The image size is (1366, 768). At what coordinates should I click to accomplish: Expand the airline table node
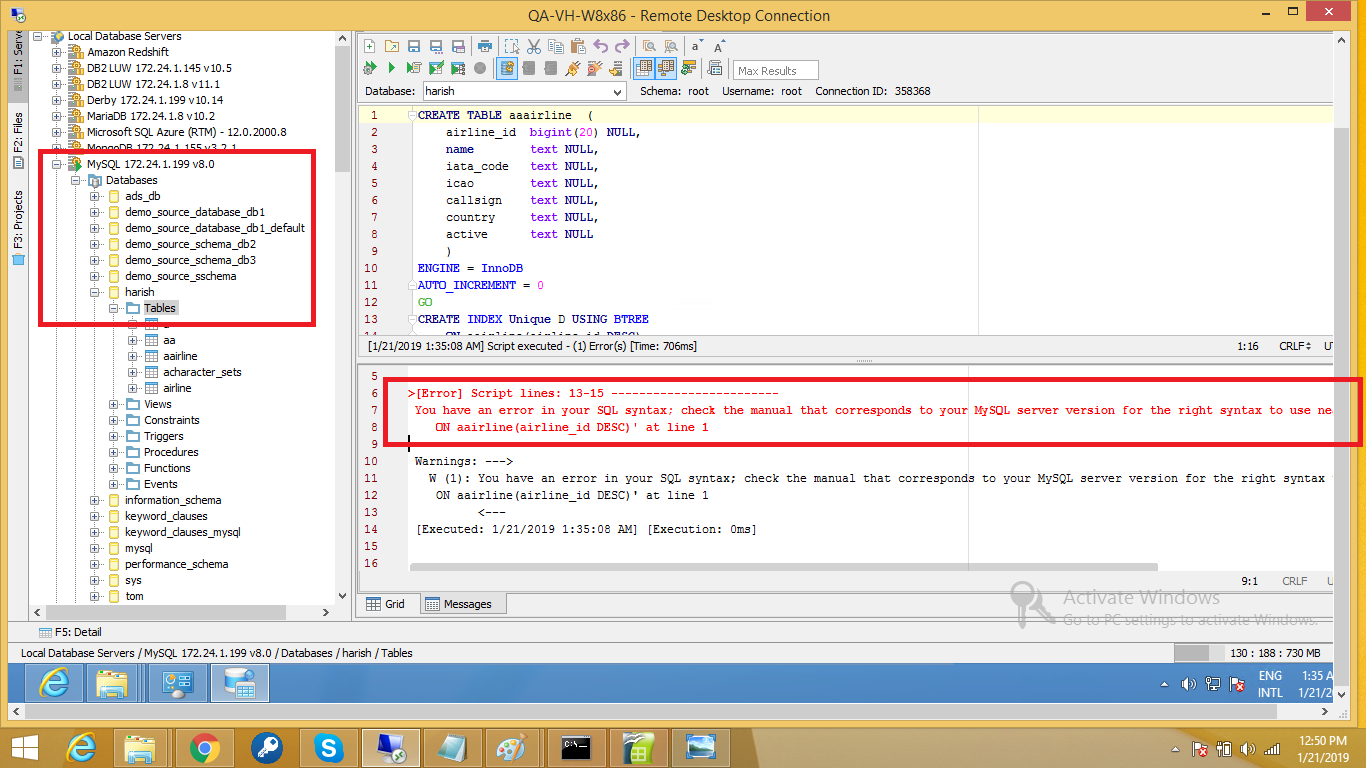pos(133,388)
